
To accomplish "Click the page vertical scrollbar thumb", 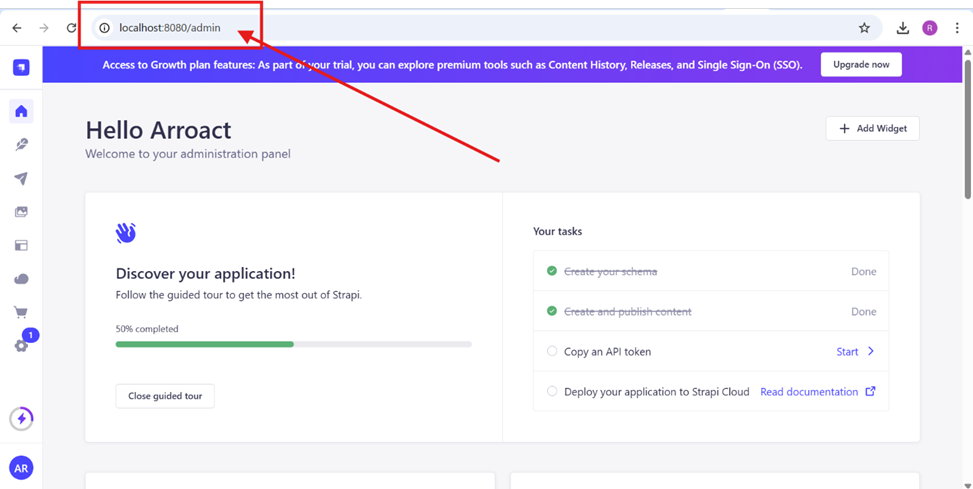I will [x=967, y=131].
